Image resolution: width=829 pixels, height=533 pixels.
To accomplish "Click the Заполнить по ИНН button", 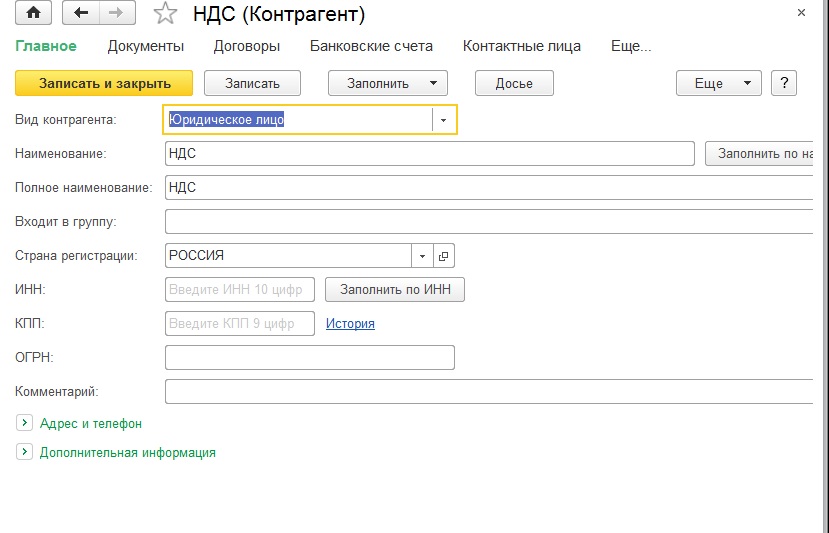I will coord(395,290).
